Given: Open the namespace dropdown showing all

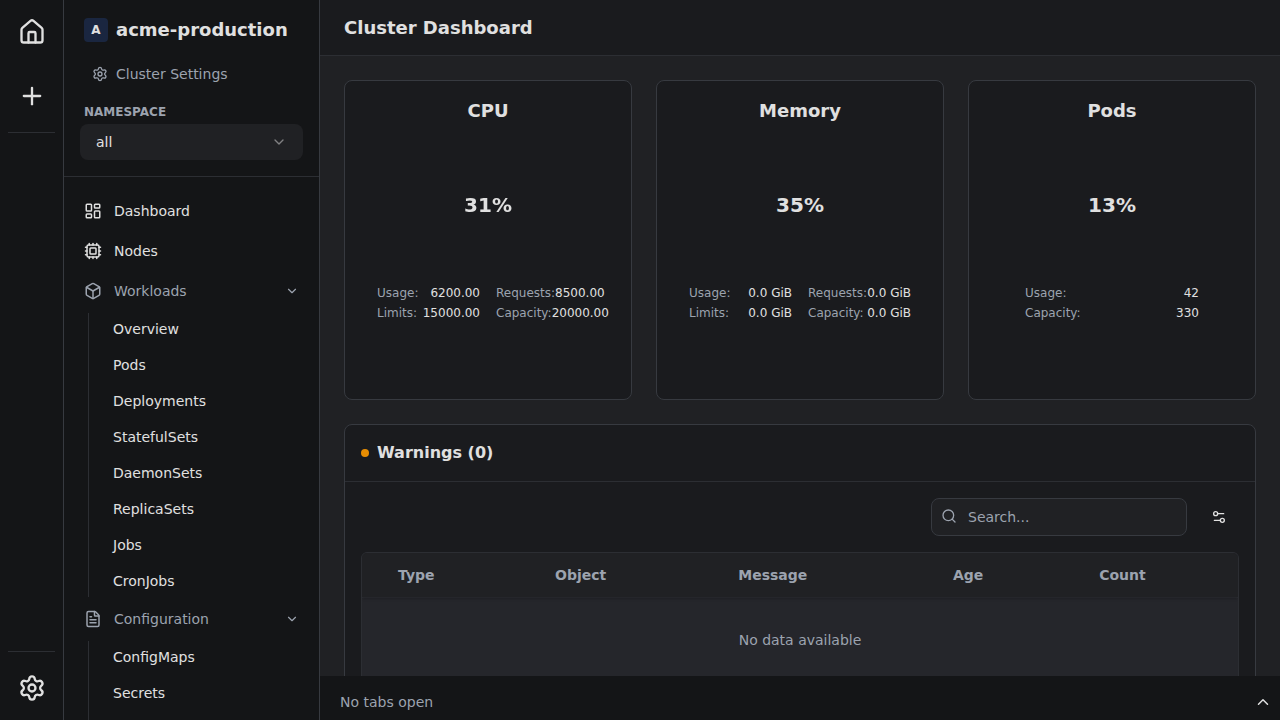Looking at the screenshot, I should (190, 141).
